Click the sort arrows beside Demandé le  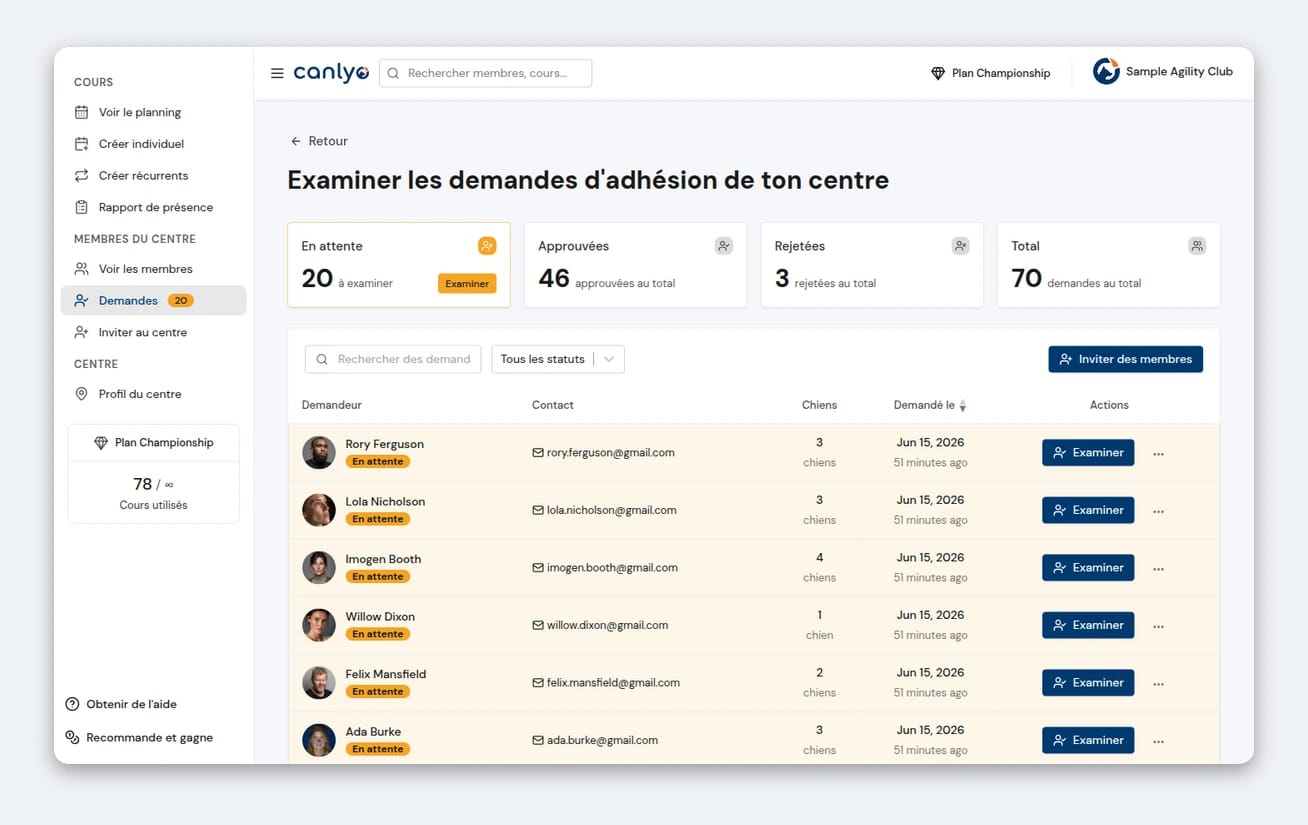tap(963, 406)
